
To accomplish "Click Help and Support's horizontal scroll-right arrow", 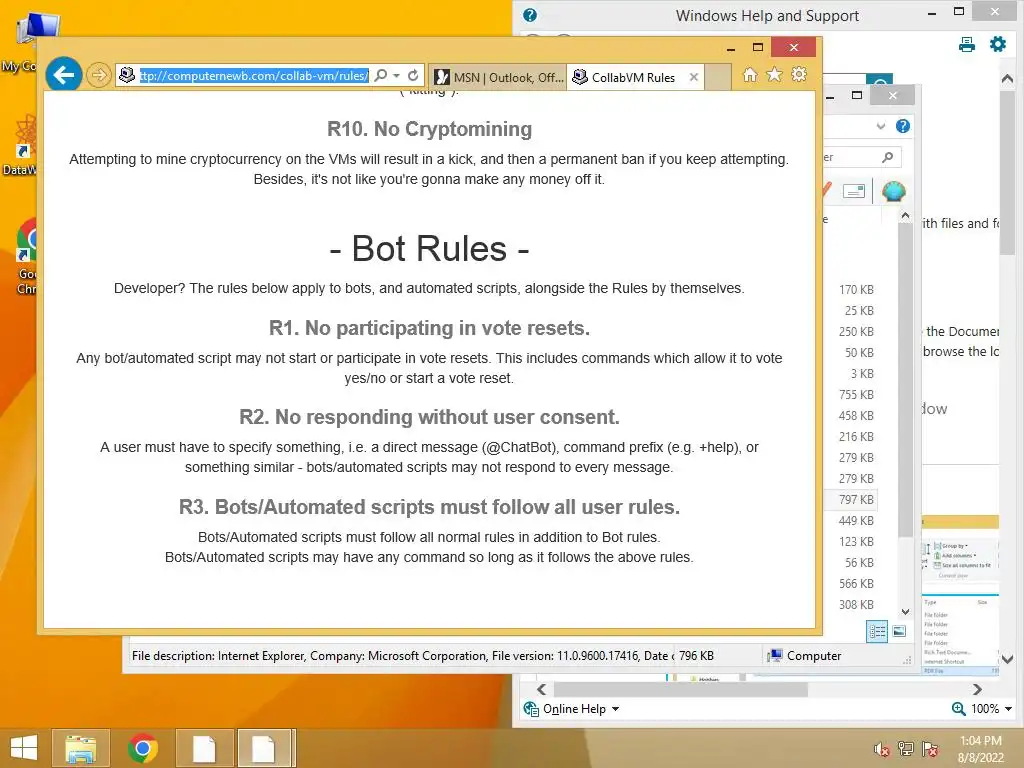I will (x=977, y=690).
